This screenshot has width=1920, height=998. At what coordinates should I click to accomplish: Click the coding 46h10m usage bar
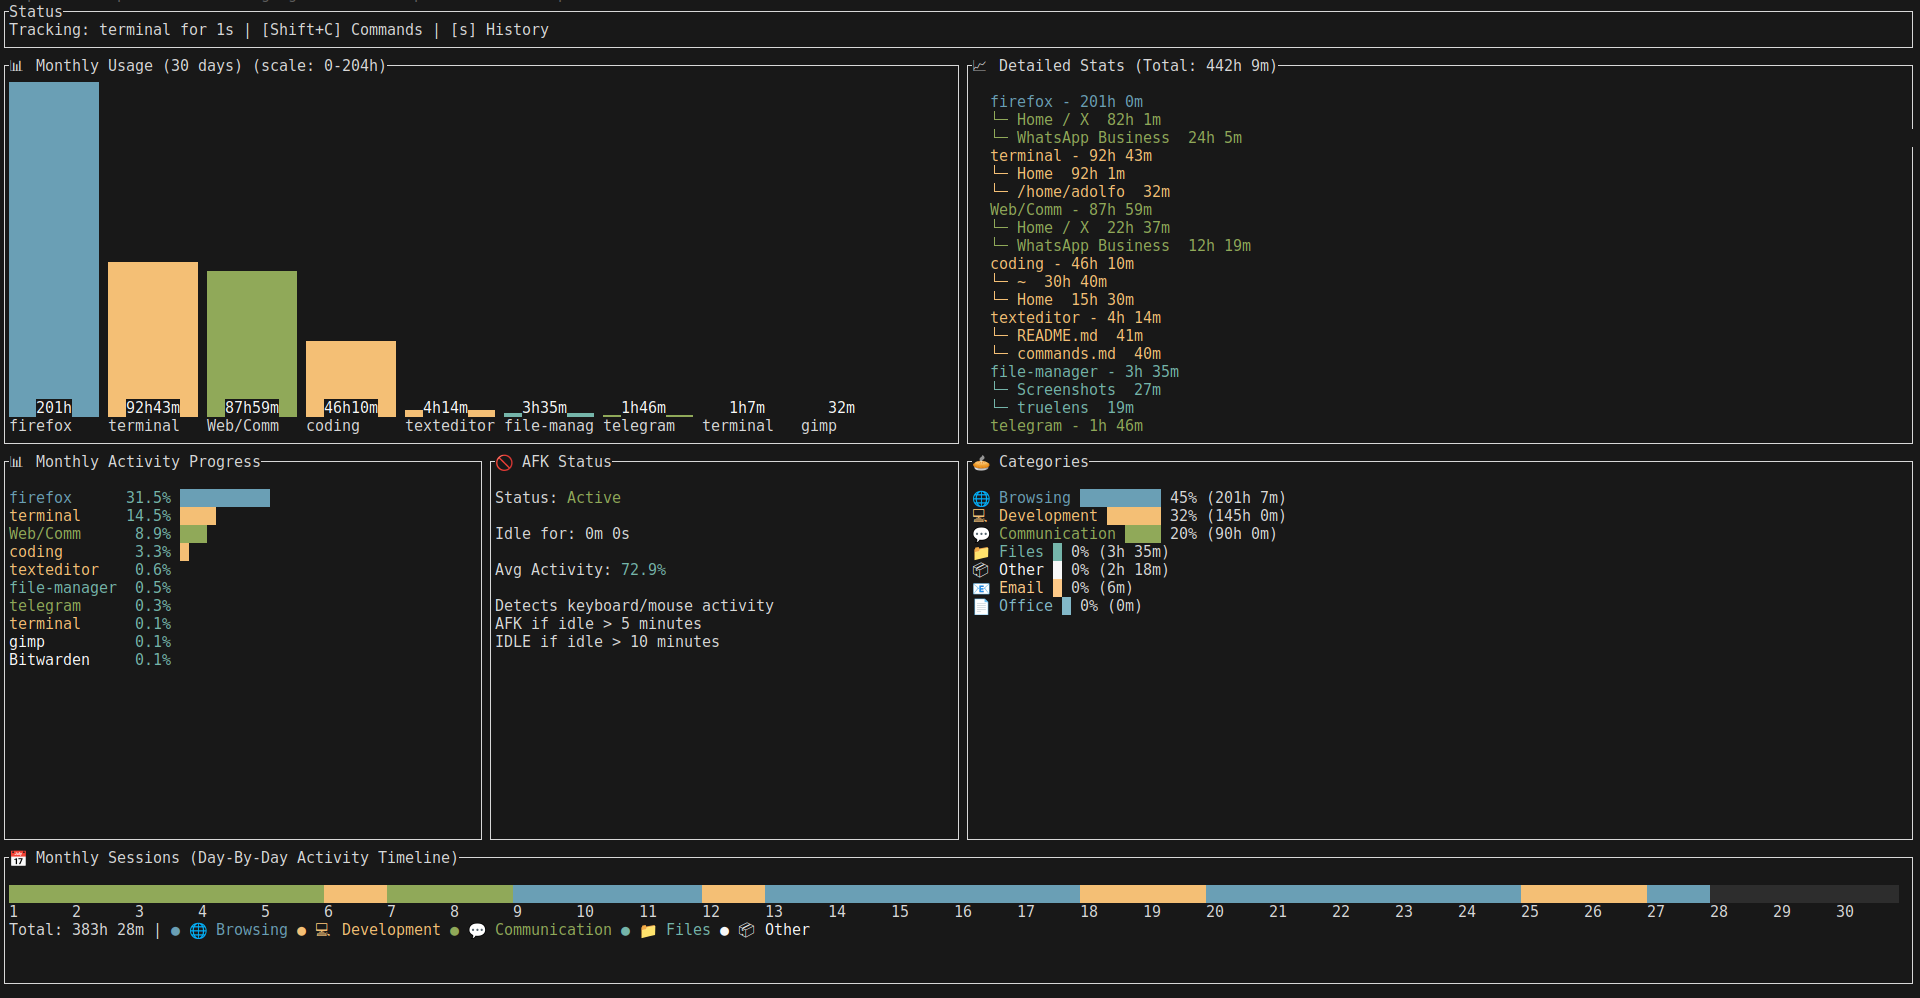[351, 379]
